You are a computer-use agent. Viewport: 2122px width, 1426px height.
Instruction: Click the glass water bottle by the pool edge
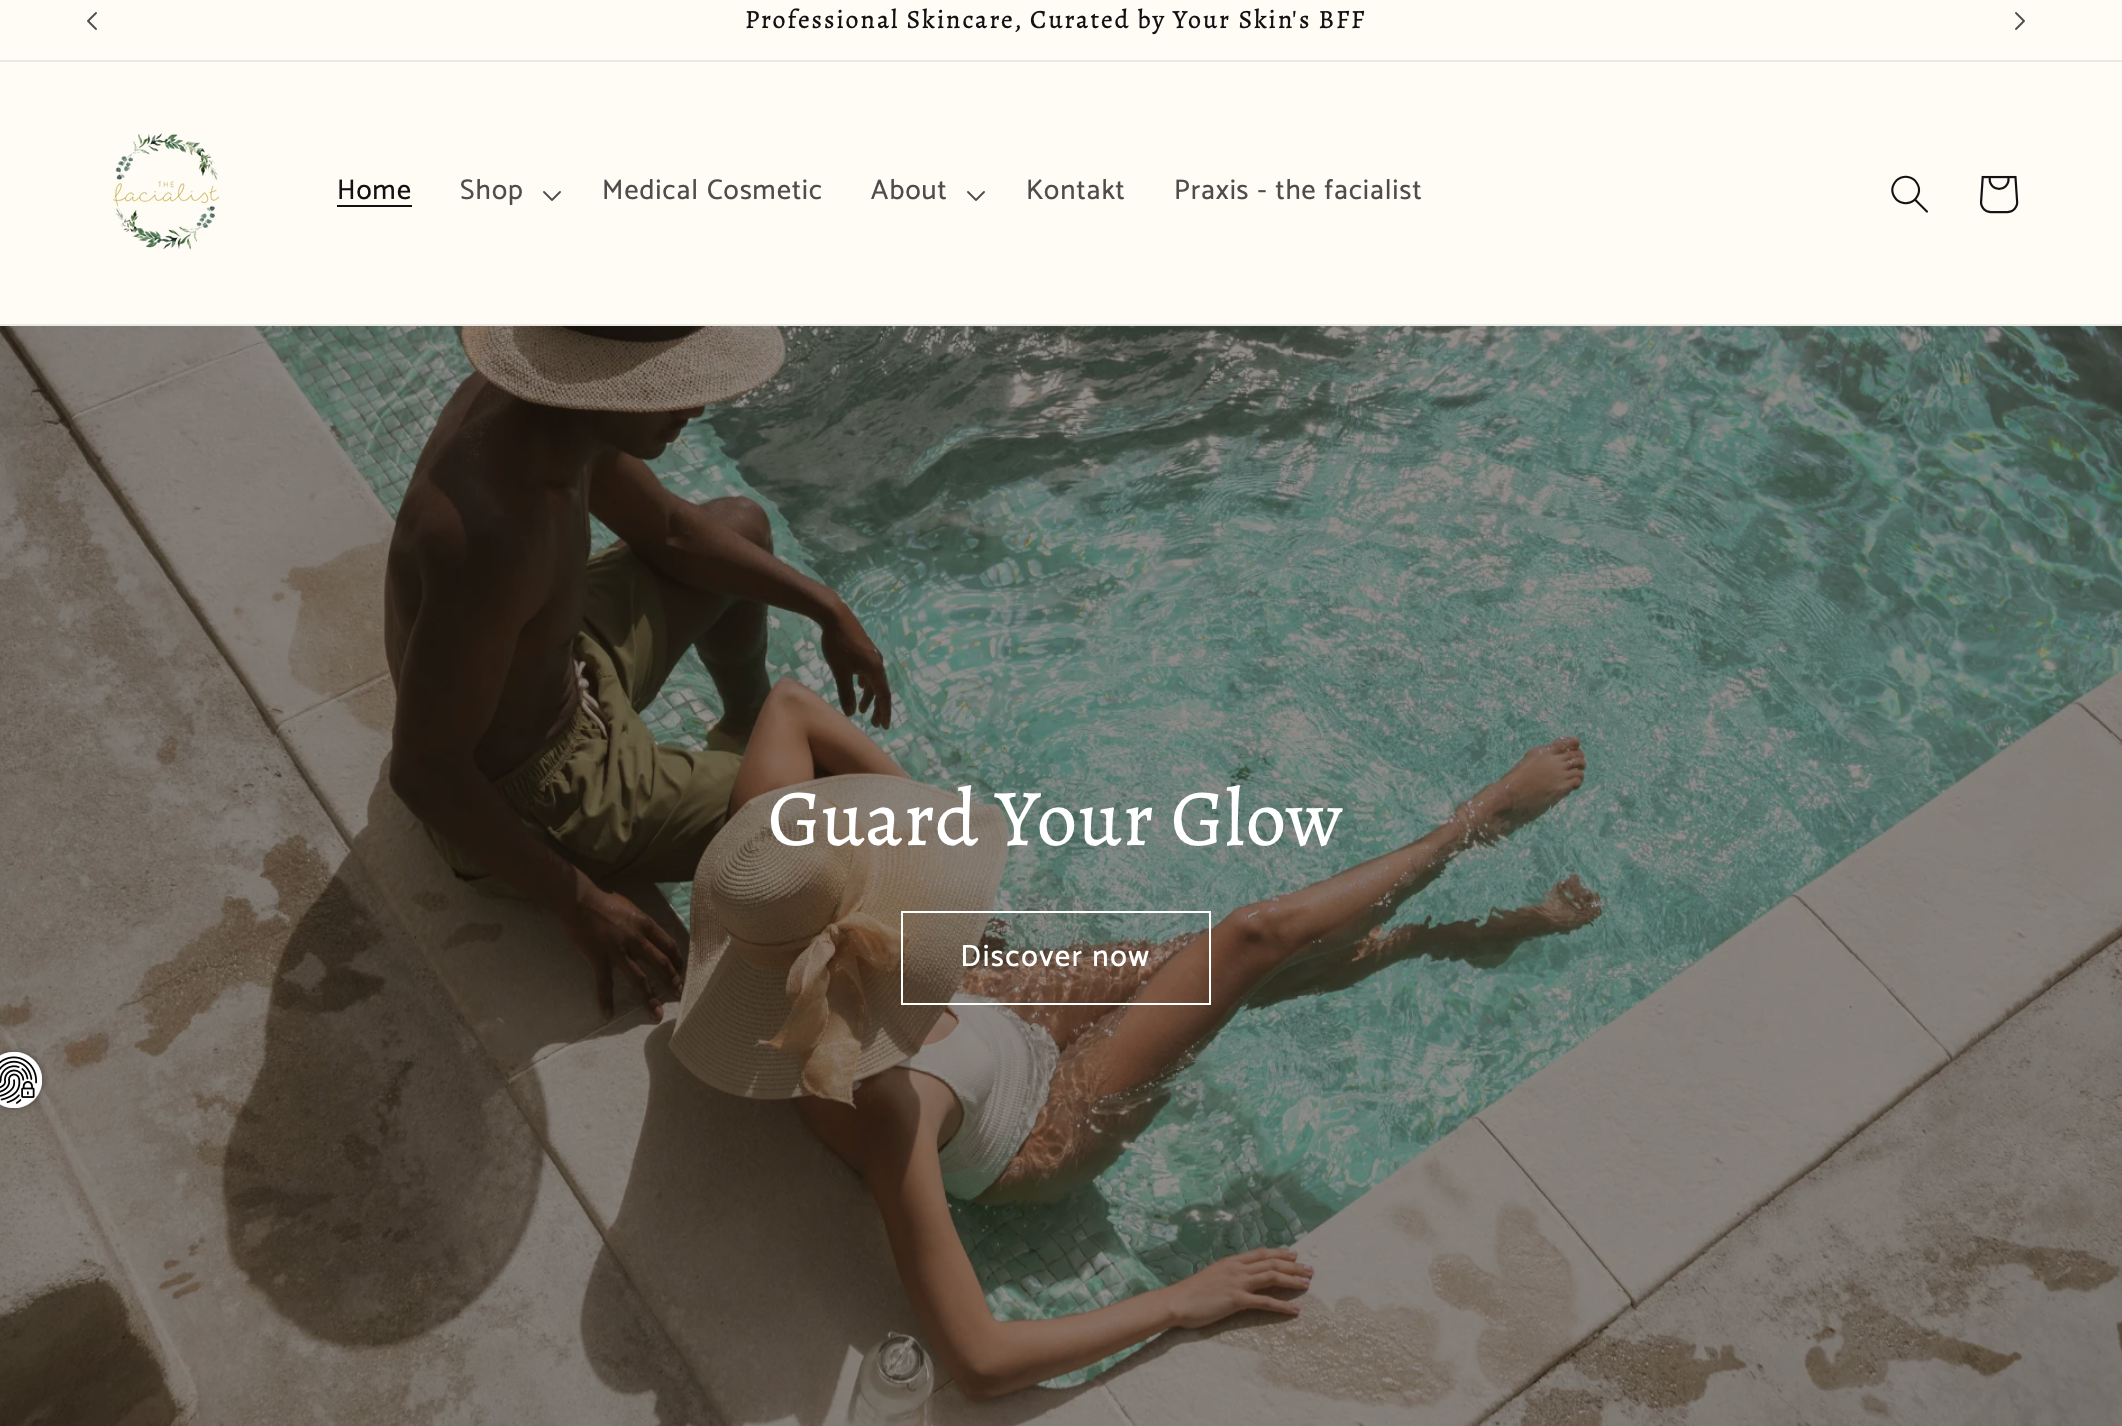(898, 1378)
